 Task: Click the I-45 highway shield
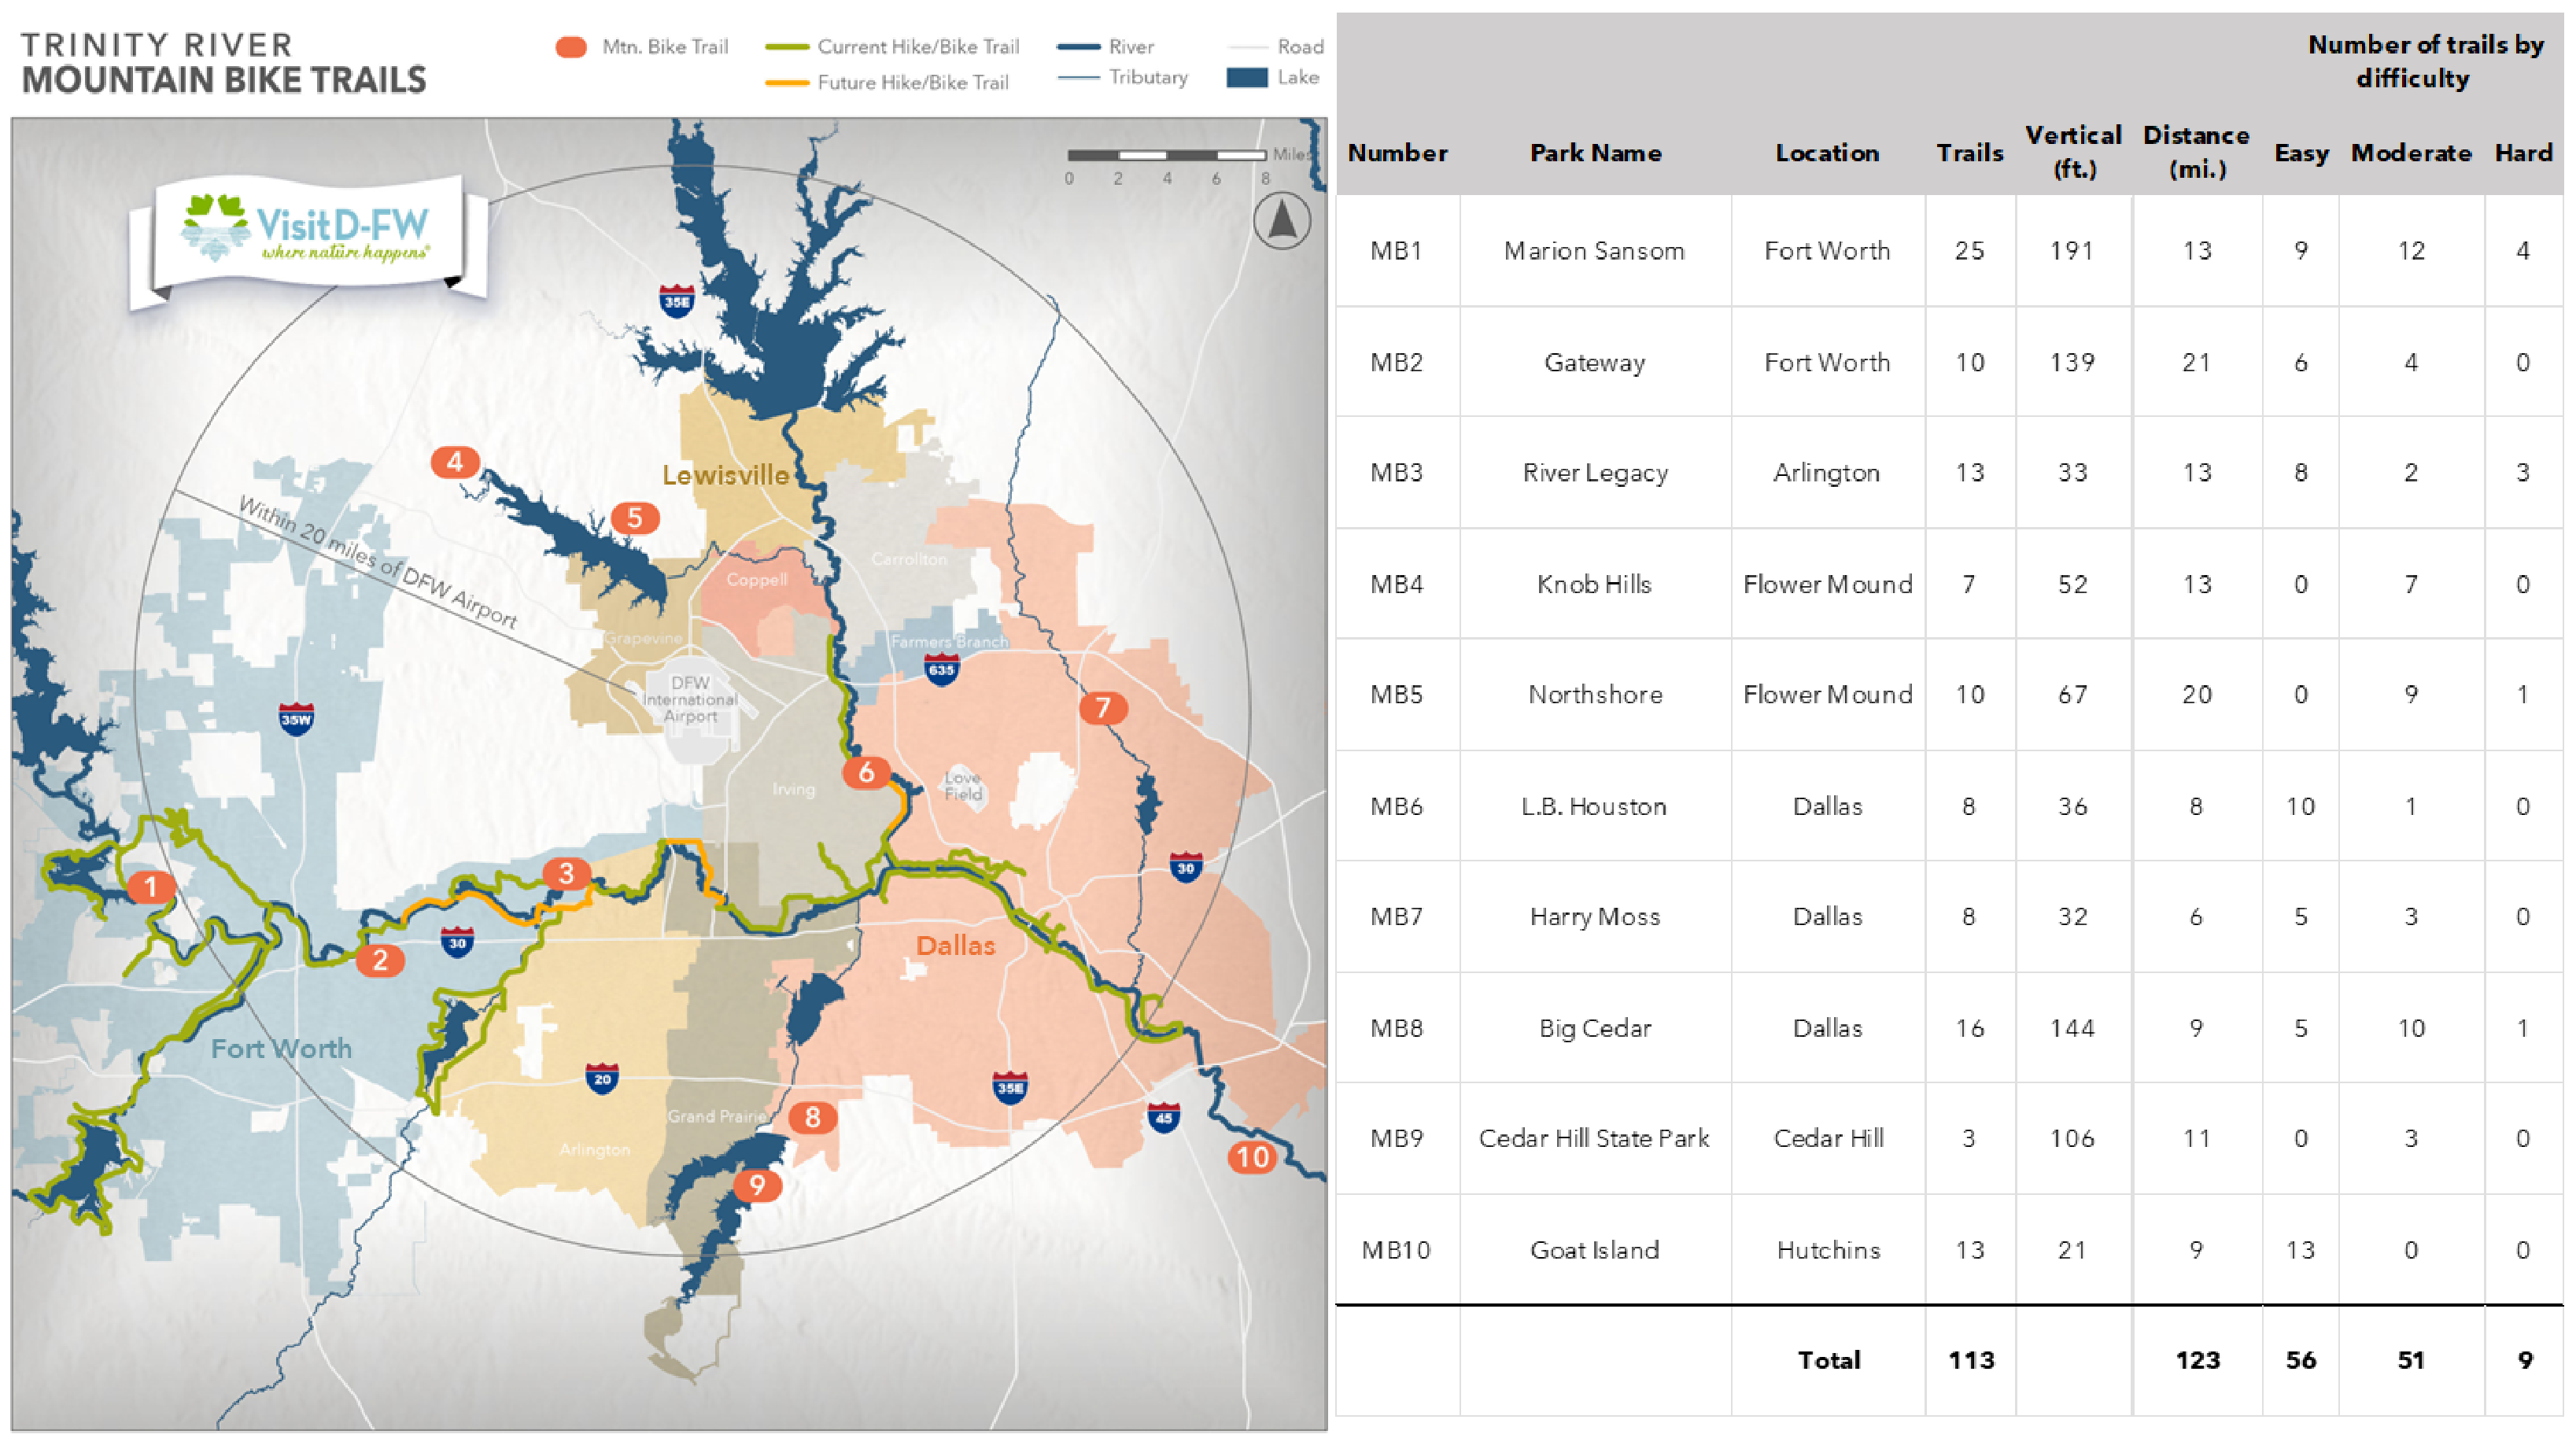[1163, 1117]
